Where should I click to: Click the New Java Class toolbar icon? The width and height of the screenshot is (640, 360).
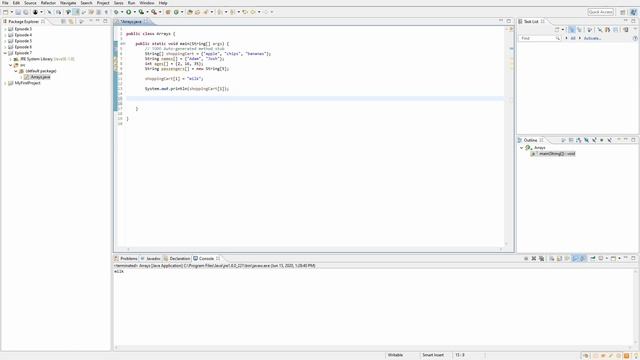[176, 12]
